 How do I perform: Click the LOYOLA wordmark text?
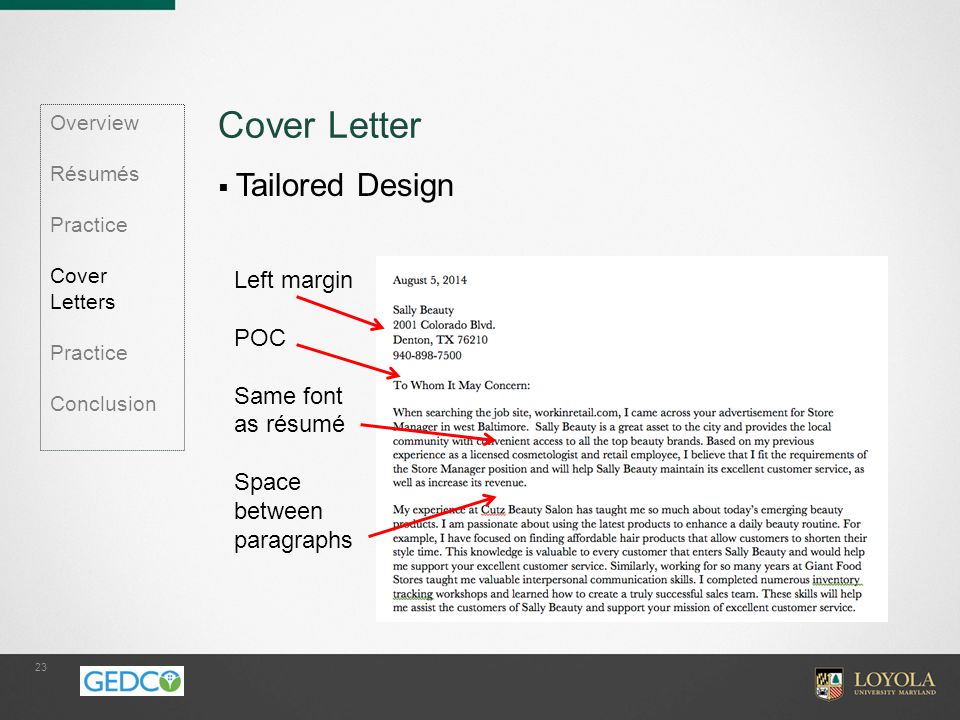[x=894, y=680]
